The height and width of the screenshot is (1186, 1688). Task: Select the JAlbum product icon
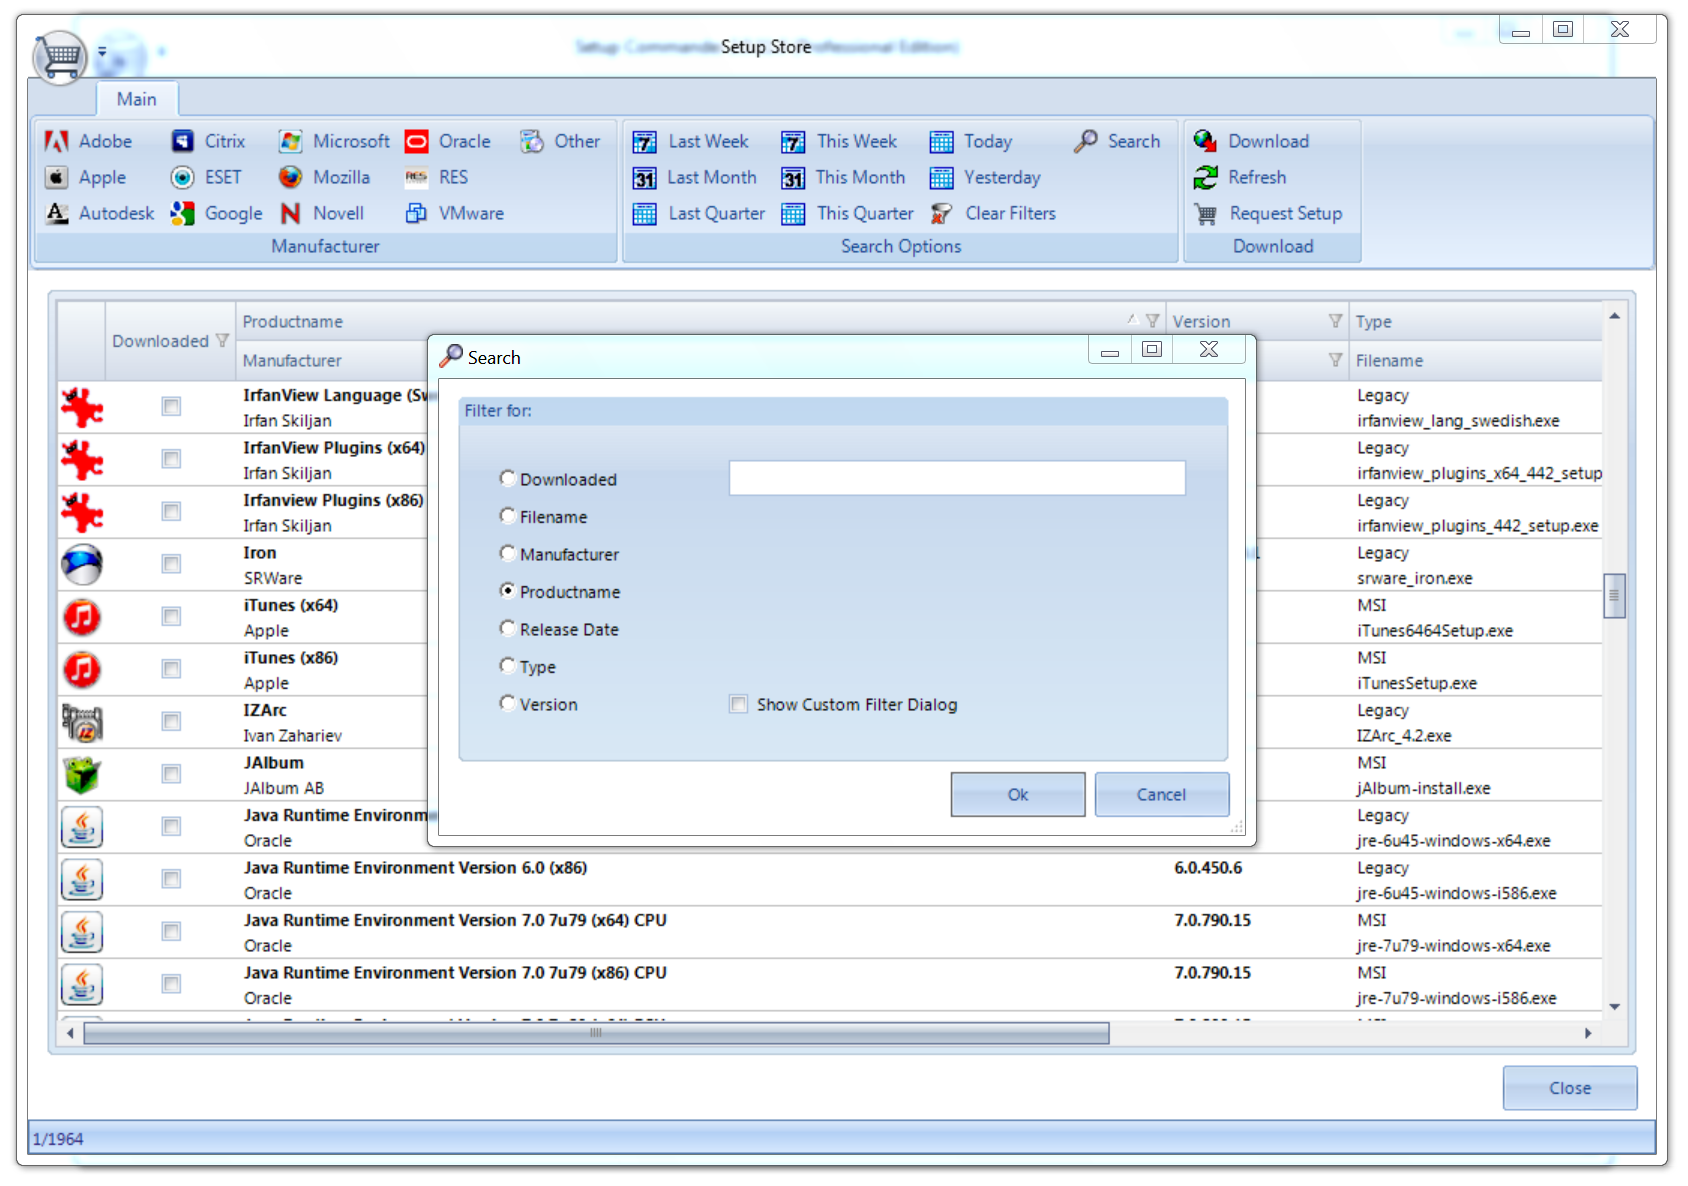pyautogui.click(x=82, y=775)
